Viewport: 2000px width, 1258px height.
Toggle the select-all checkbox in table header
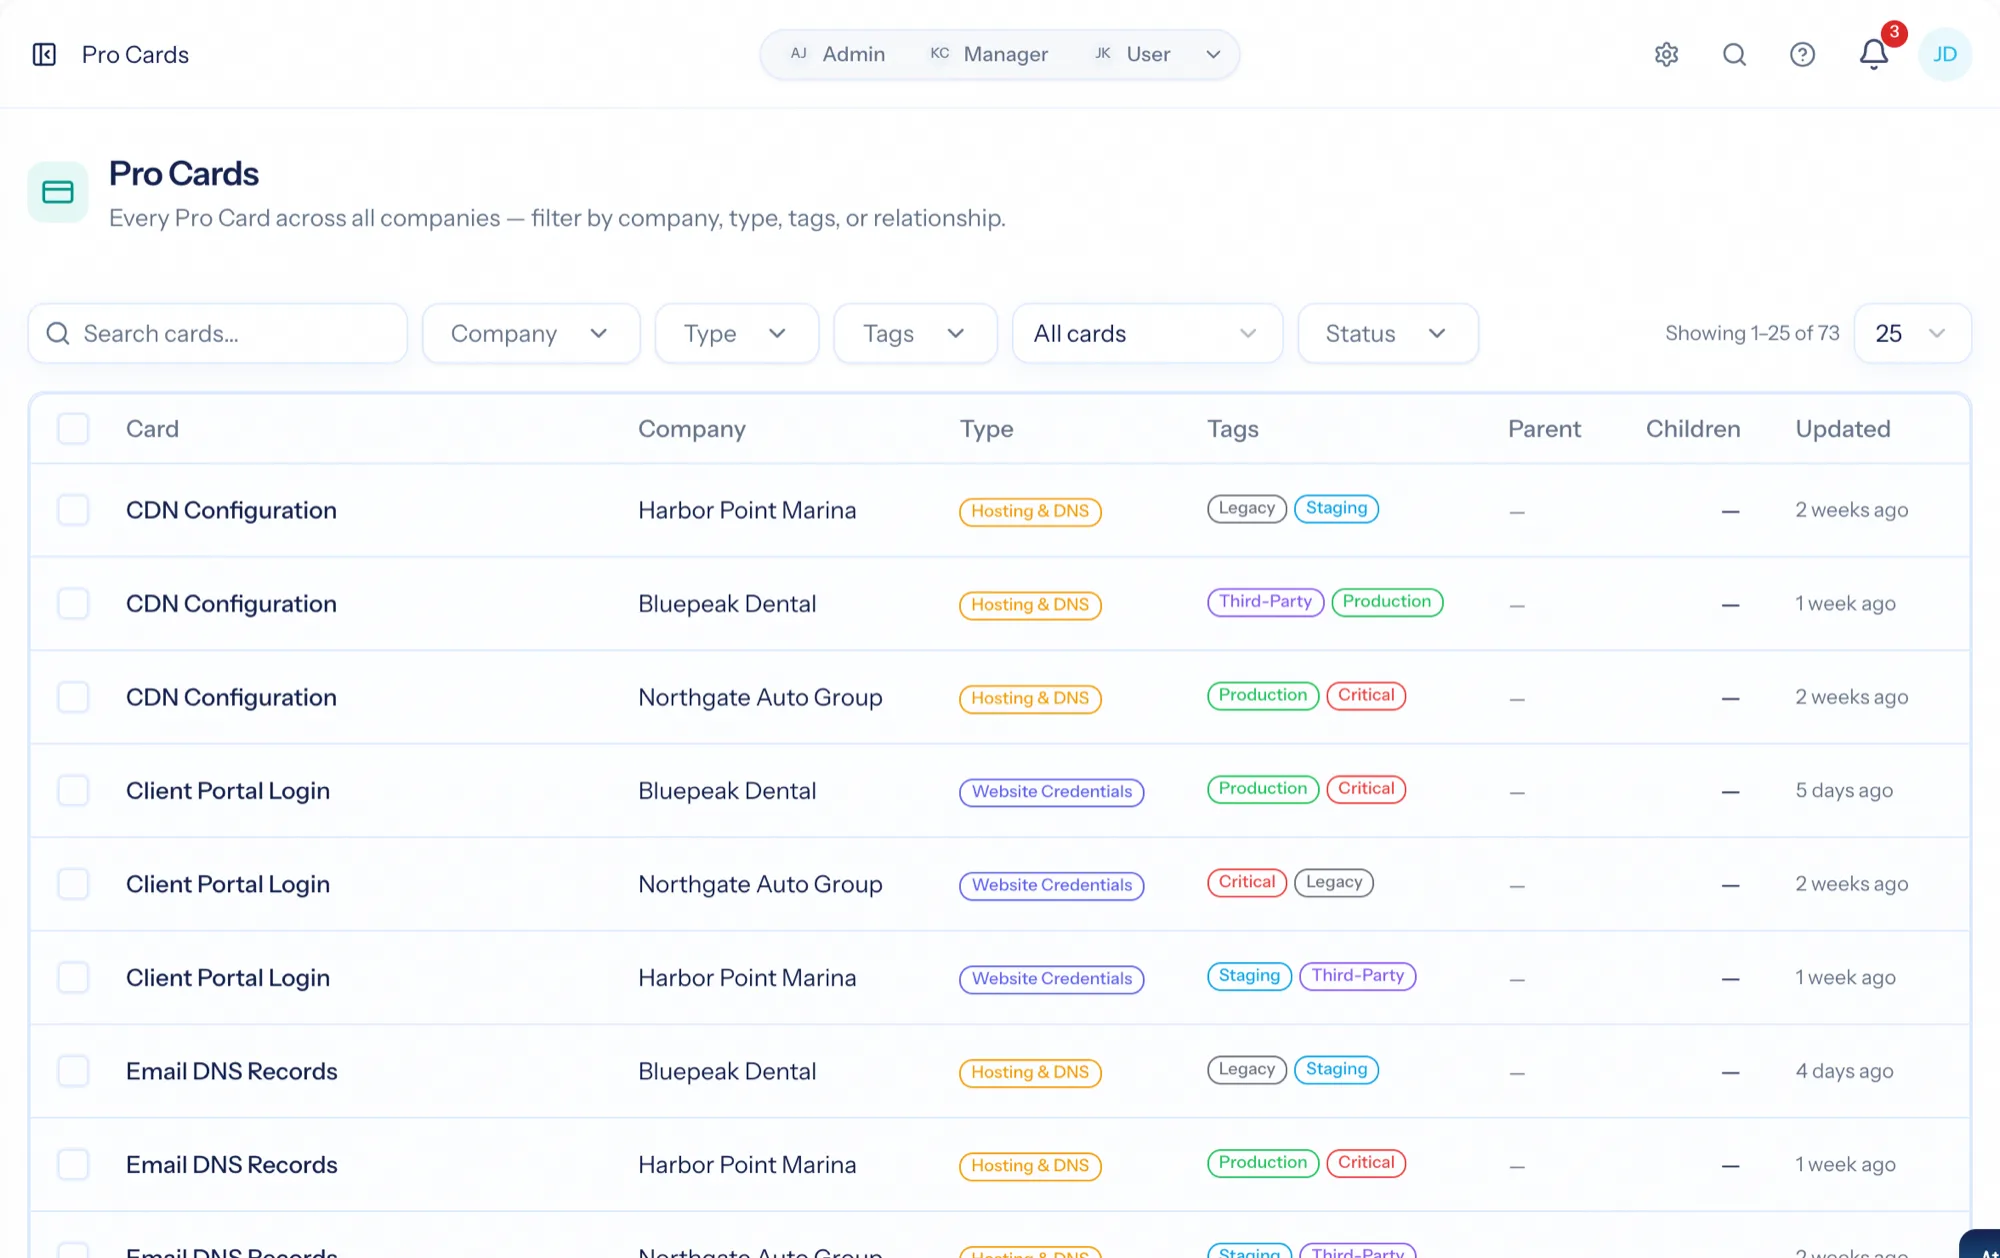tap(73, 429)
